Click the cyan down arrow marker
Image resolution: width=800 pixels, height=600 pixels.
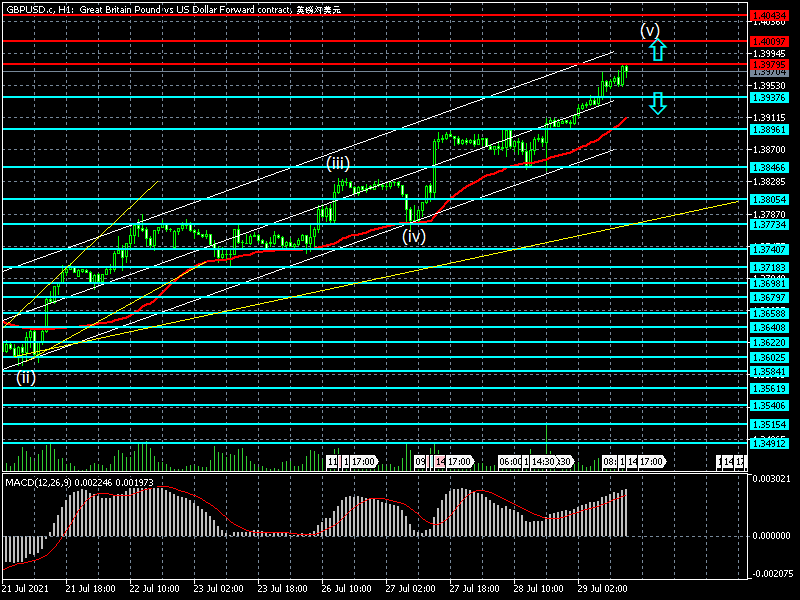[x=657, y=103]
